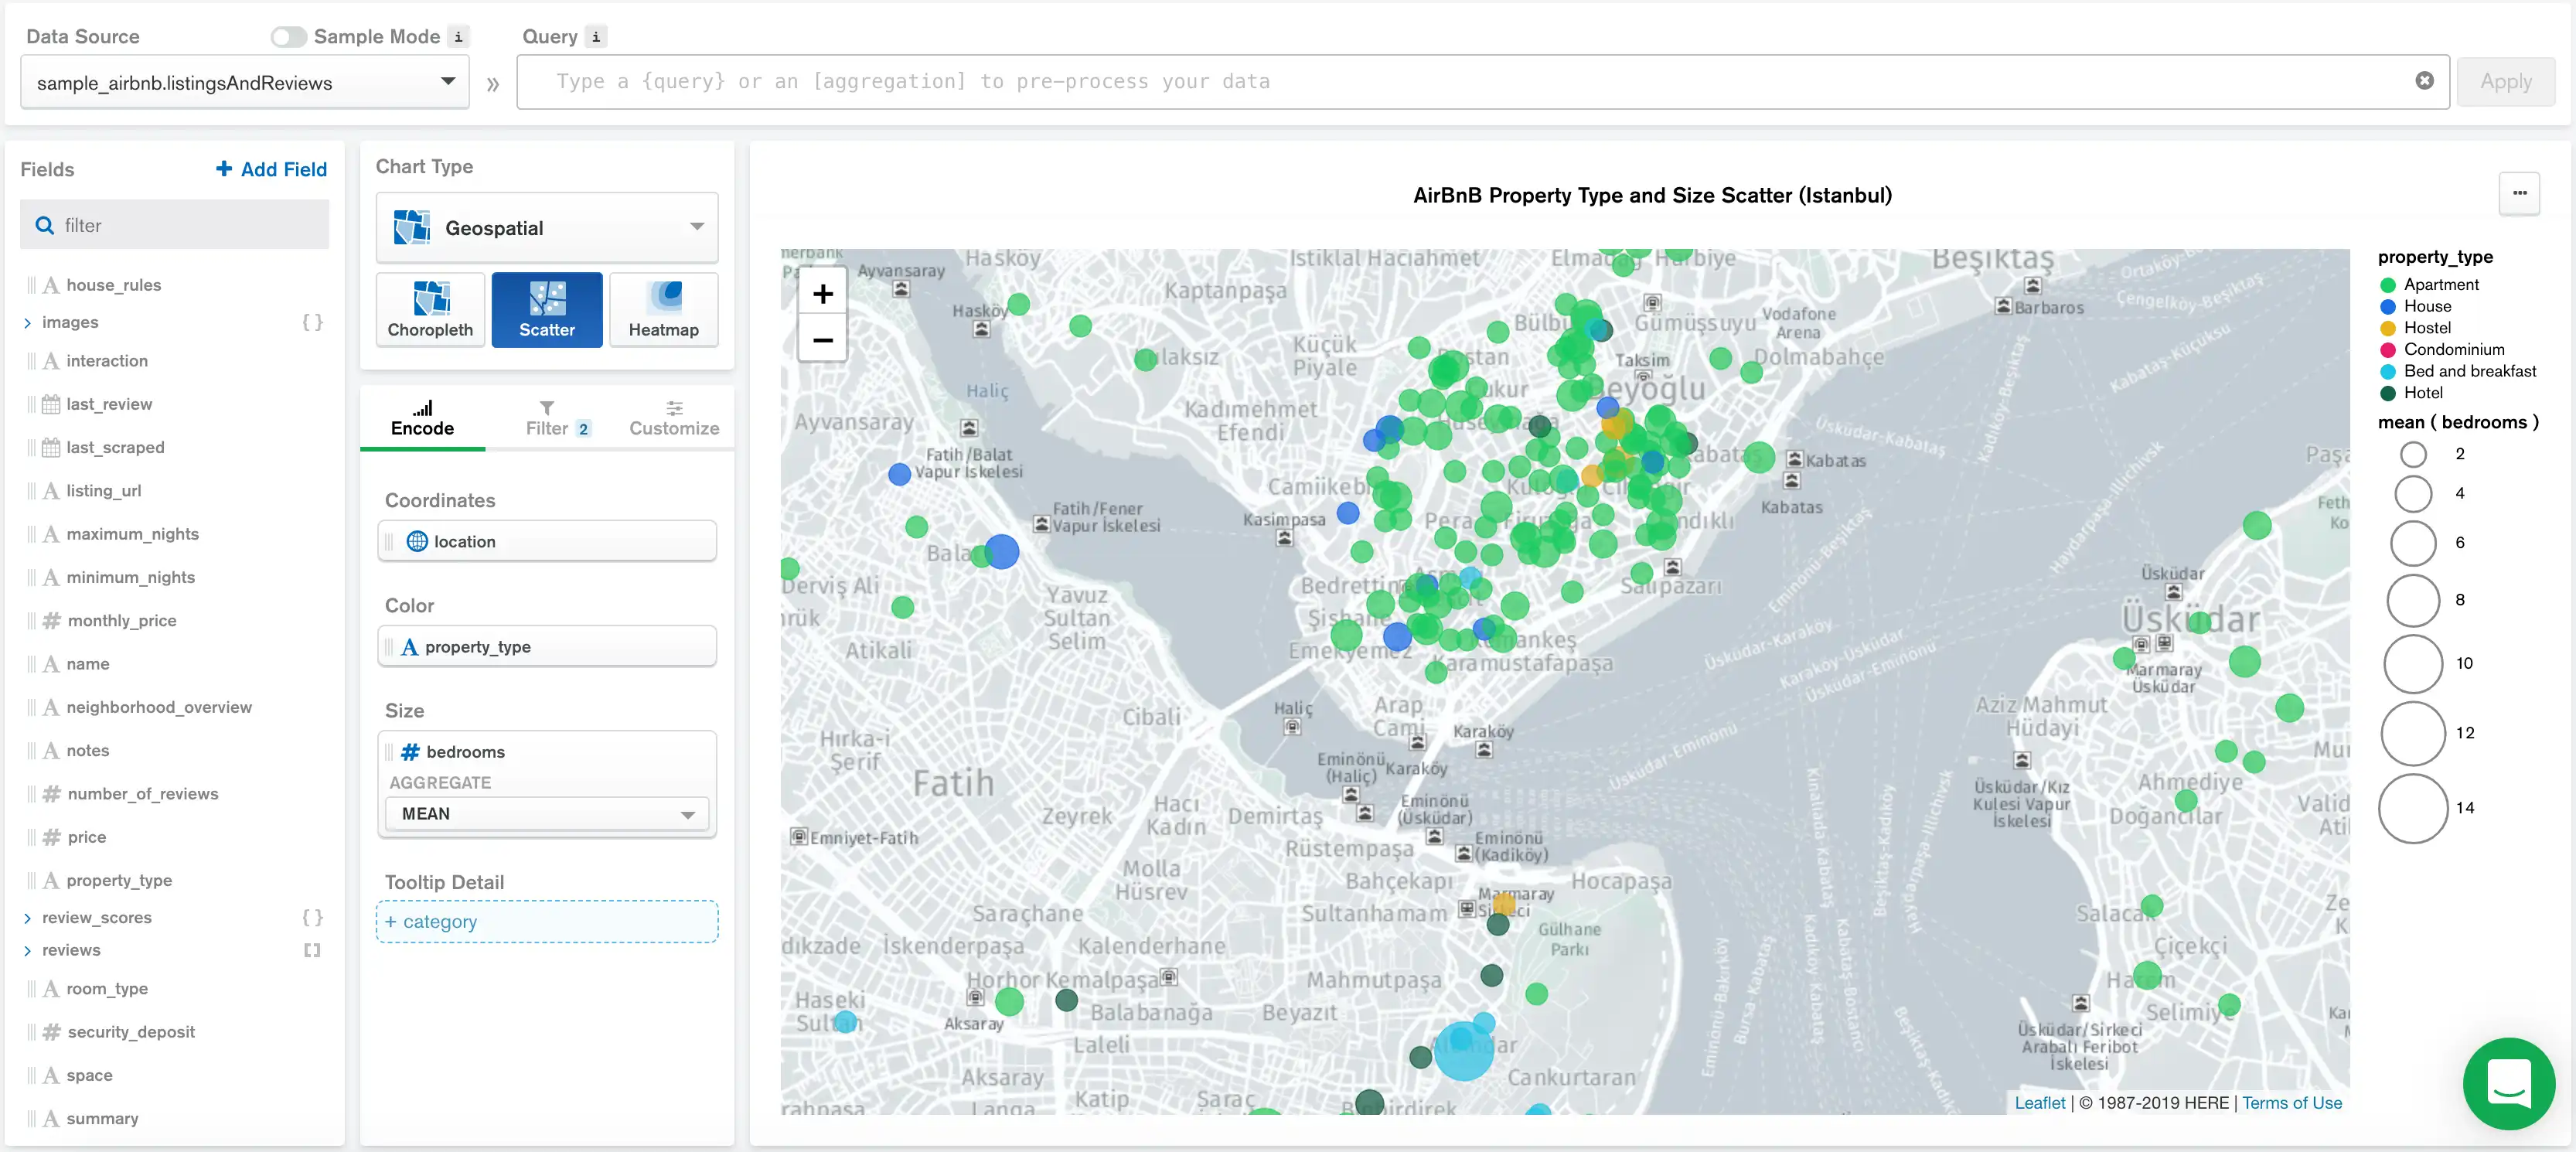Zoom in on the map with the plus icon
2576x1152 pixels.
[822, 294]
